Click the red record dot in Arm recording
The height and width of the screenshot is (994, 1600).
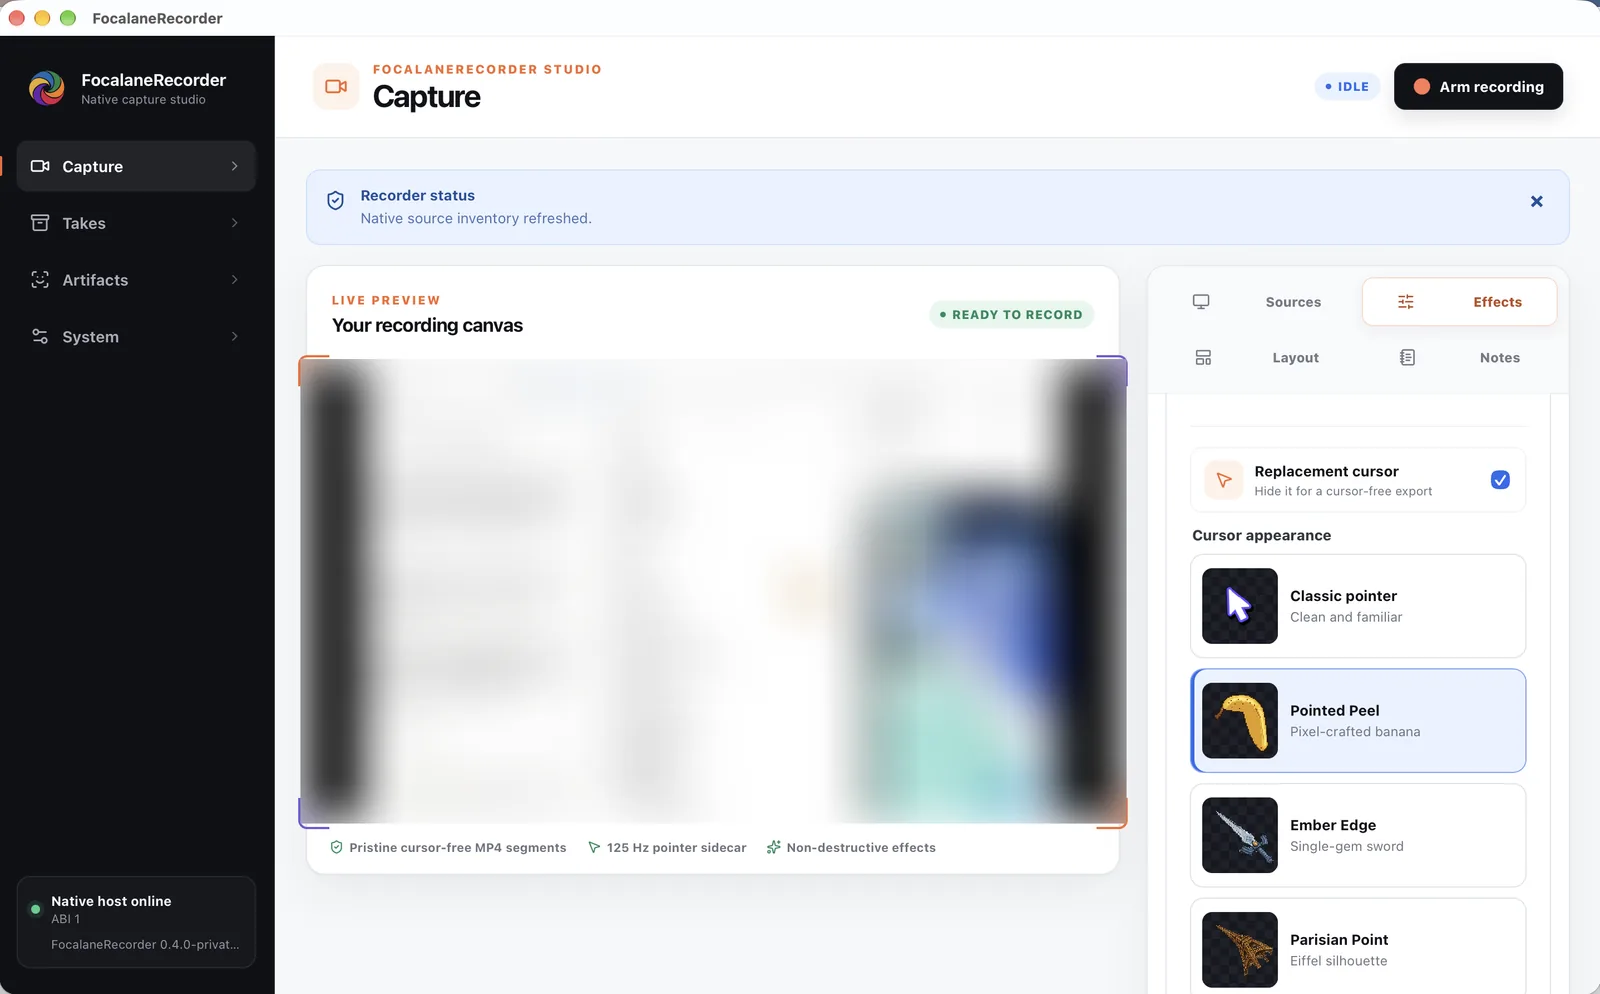(x=1421, y=87)
